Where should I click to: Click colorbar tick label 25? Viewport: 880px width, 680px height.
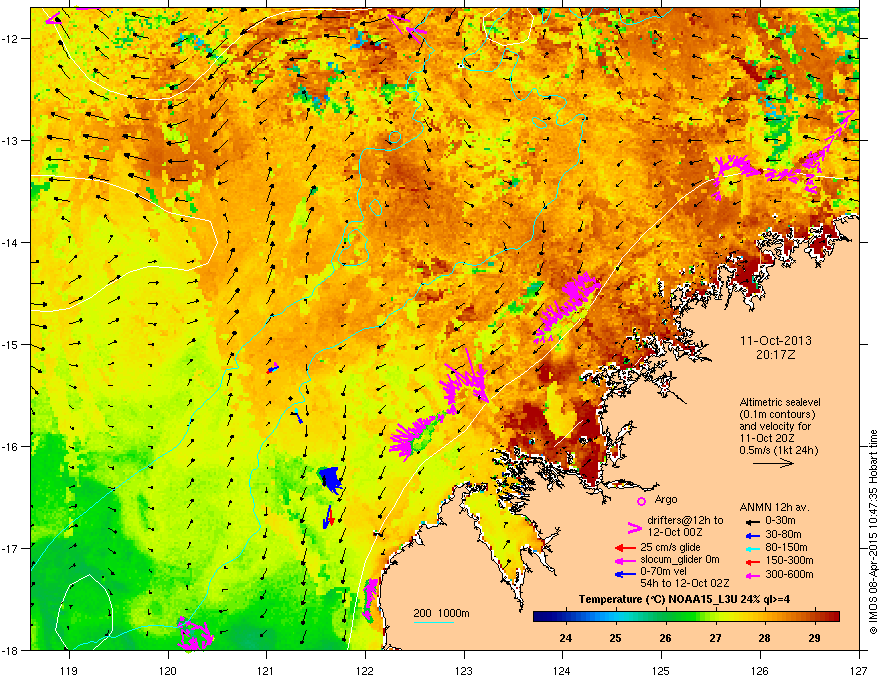click(616, 638)
